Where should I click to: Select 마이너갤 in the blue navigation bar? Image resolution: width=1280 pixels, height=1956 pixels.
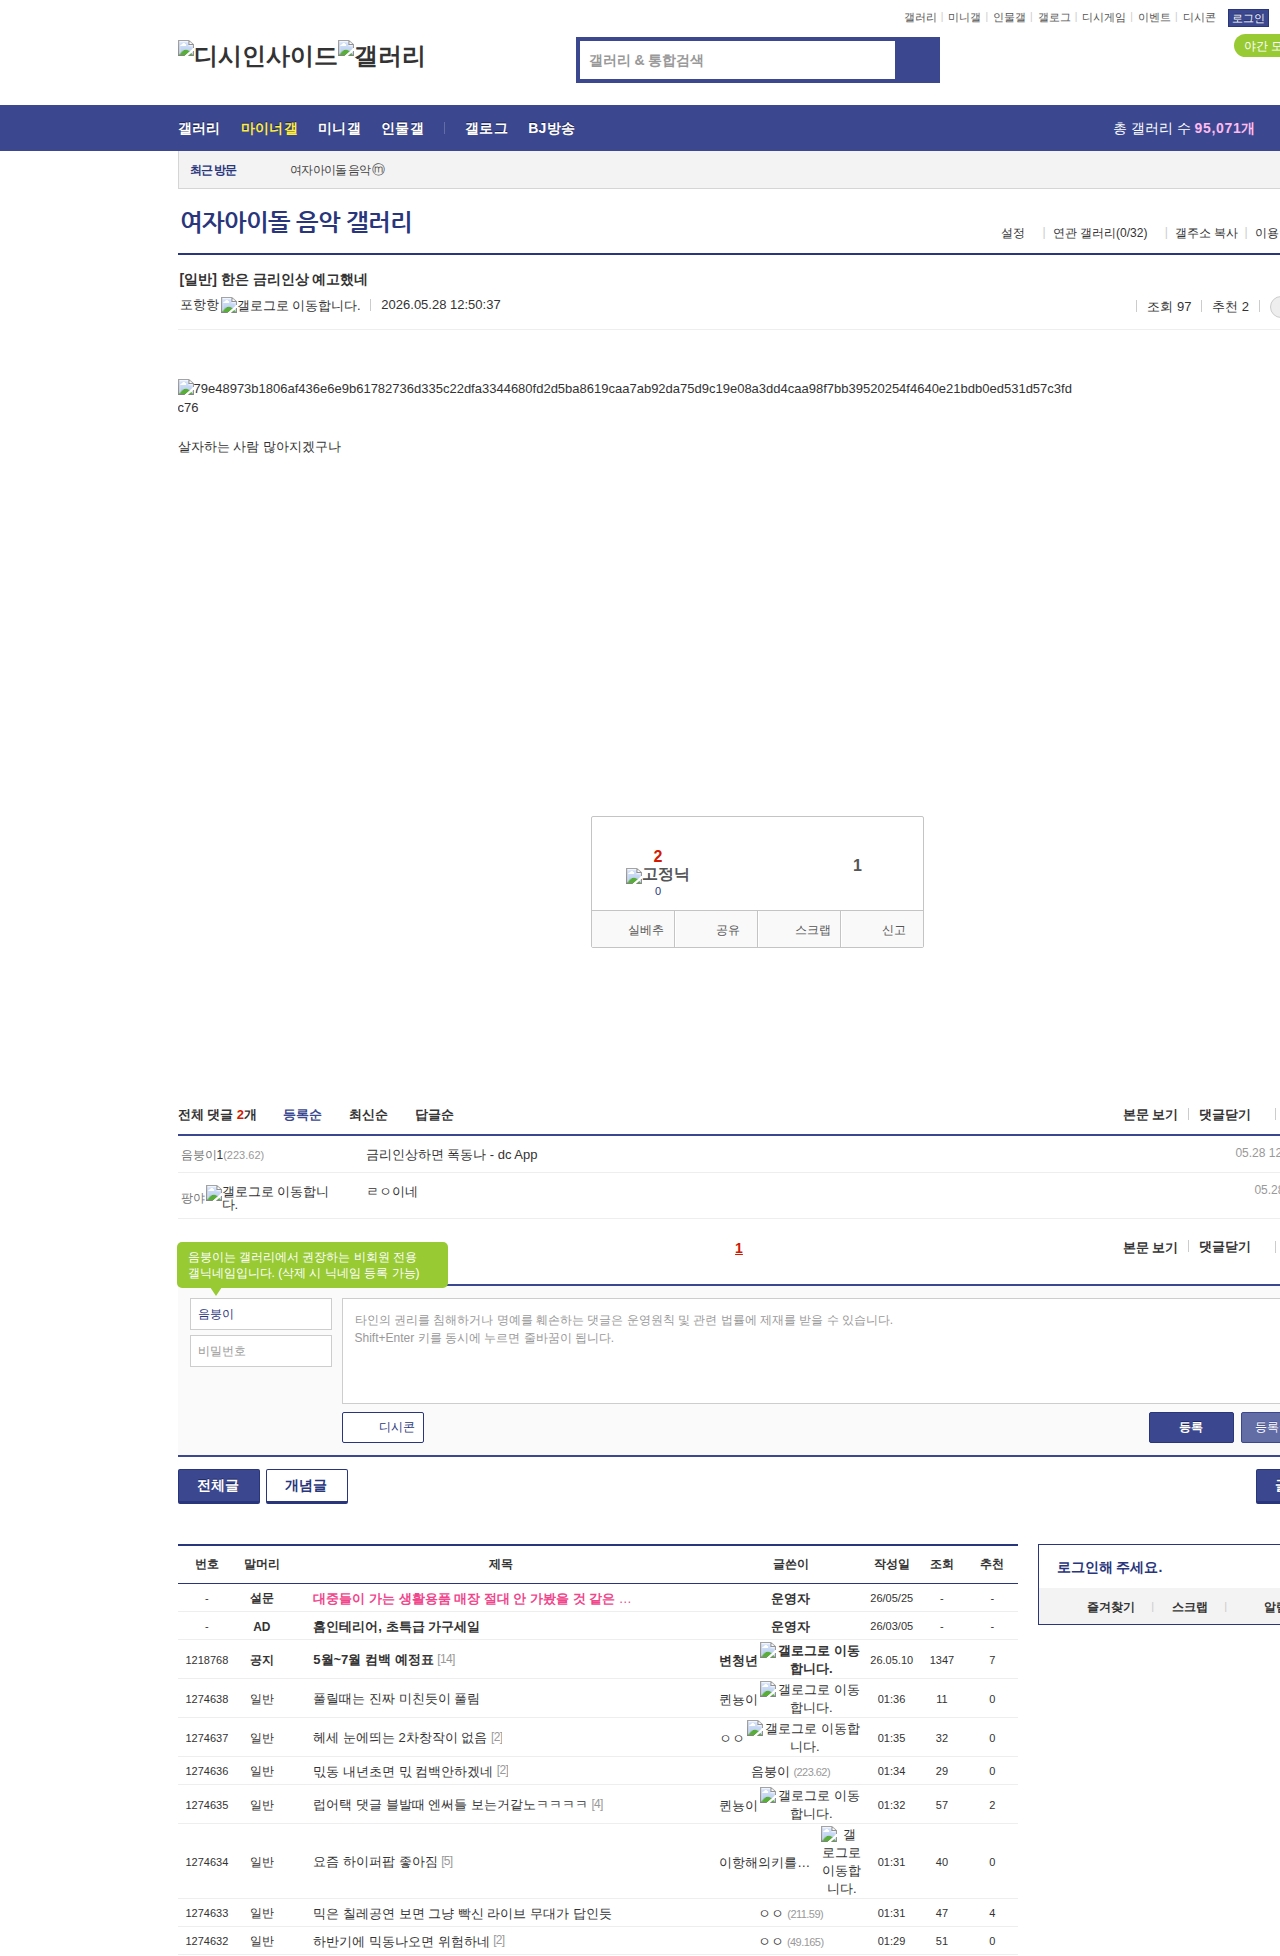pyautogui.click(x=269, y=128)
